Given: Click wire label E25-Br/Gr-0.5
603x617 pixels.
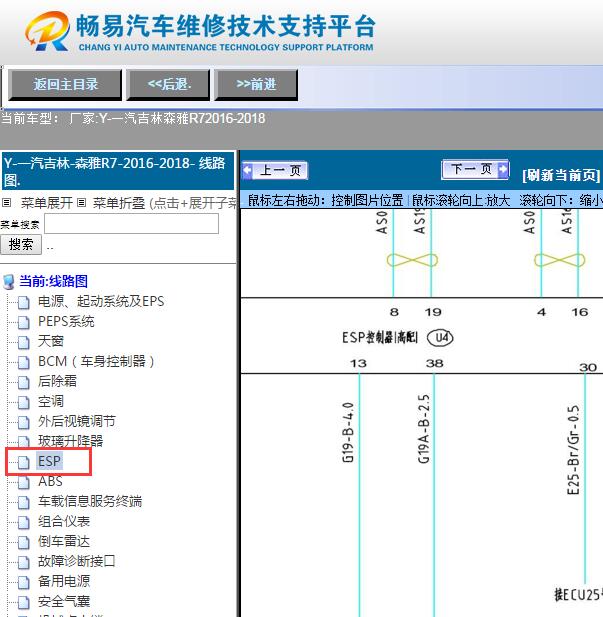Looking at the screenshot, I should point(573,450).
